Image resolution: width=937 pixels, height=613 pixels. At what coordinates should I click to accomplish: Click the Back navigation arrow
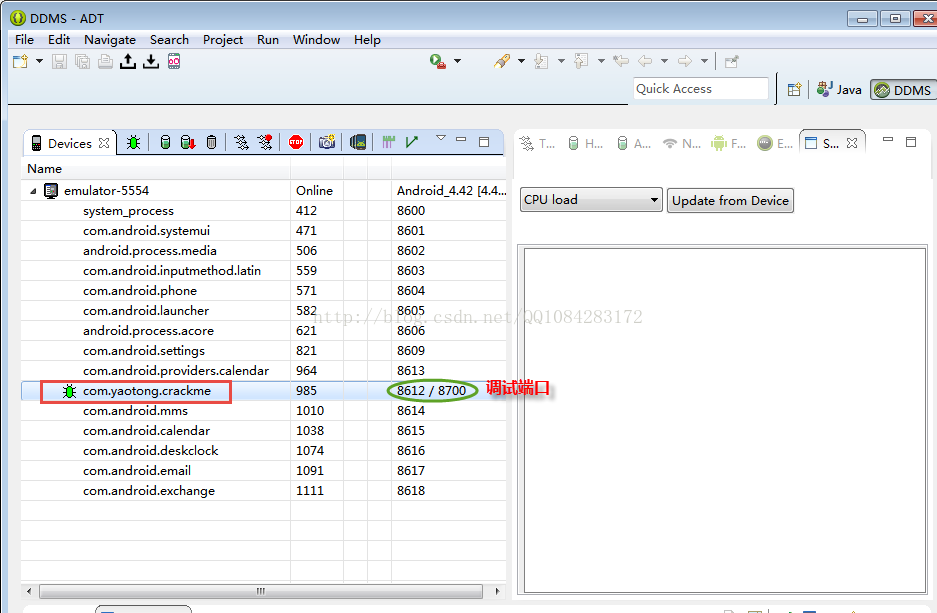point(645,61)
